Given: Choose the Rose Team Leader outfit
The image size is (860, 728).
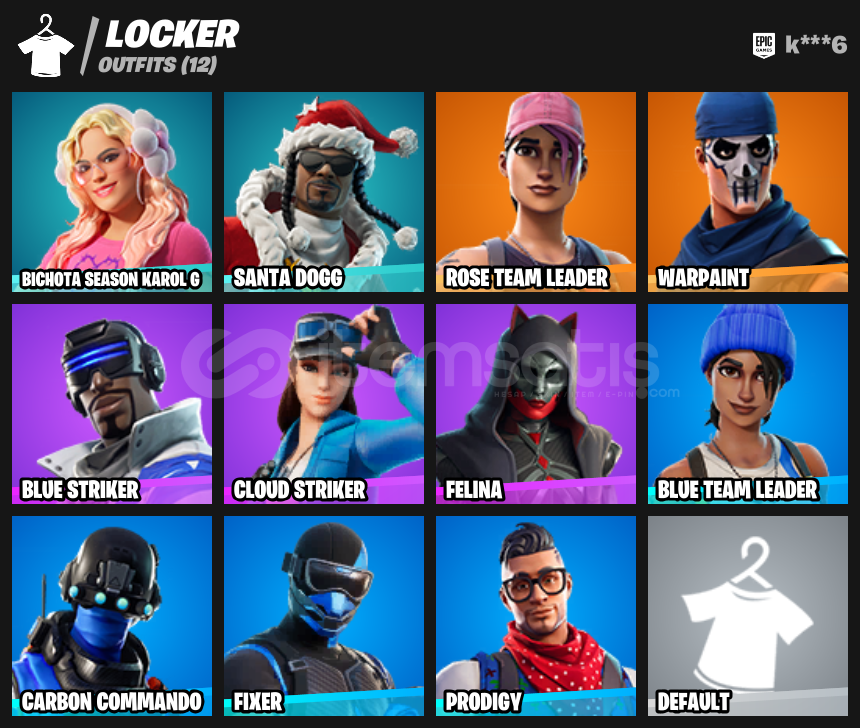Looking at the screenshot, I should (x=536, y=192).
